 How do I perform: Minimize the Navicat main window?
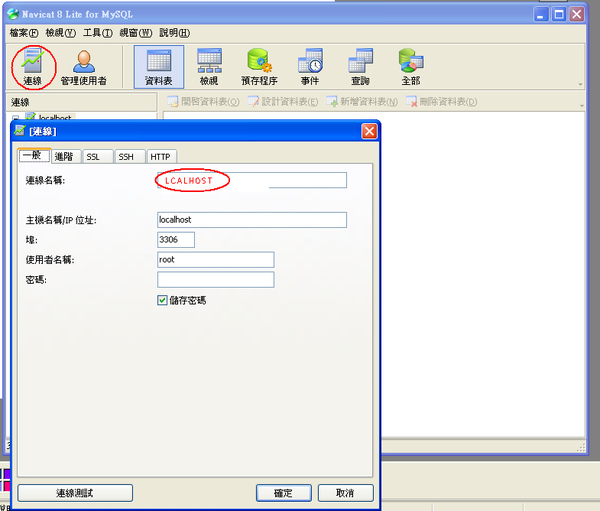541,15
